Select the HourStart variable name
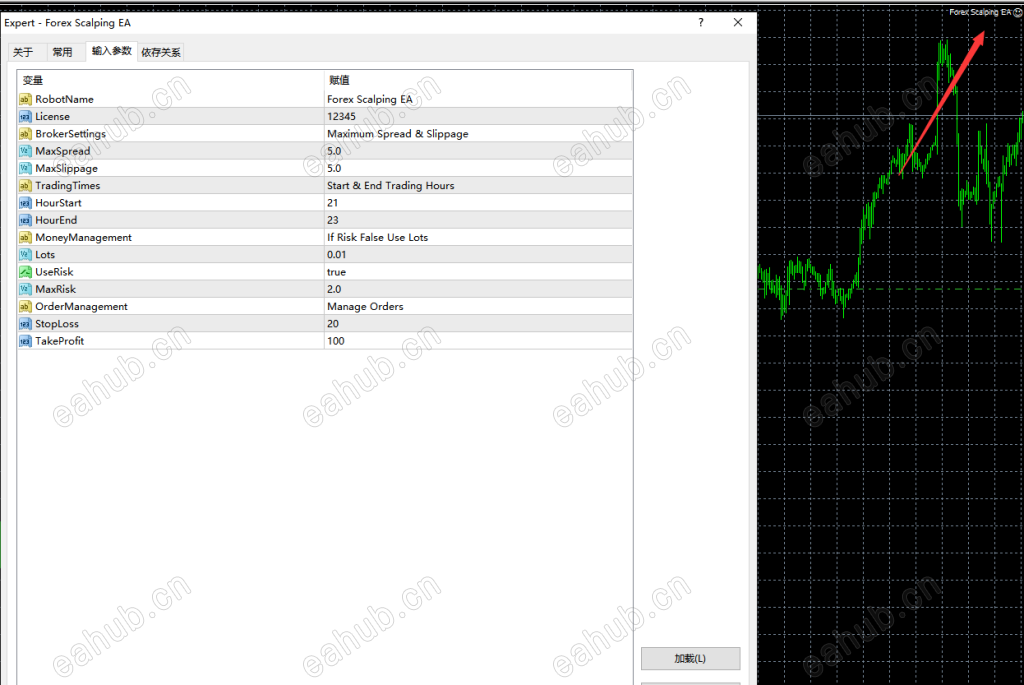The height and width of the screenshot is (685, 1024). click(x=58, y=203)
